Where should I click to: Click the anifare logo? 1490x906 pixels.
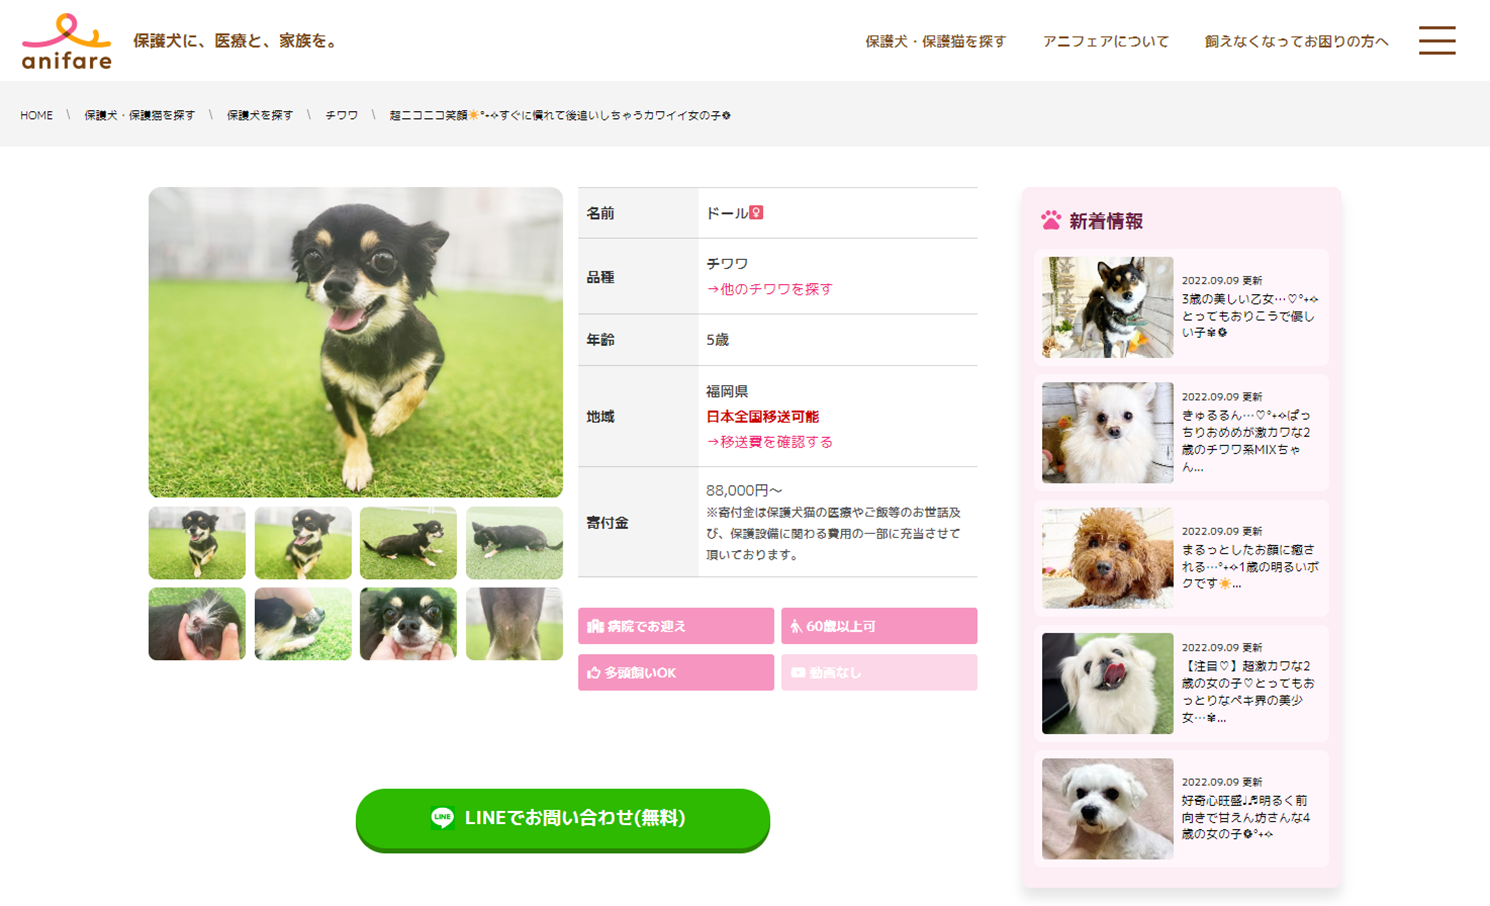66,41
